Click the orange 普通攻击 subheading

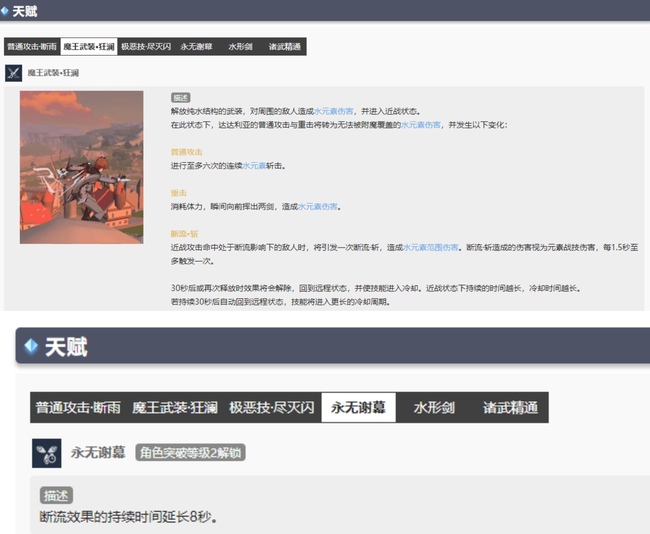point(187,152)
